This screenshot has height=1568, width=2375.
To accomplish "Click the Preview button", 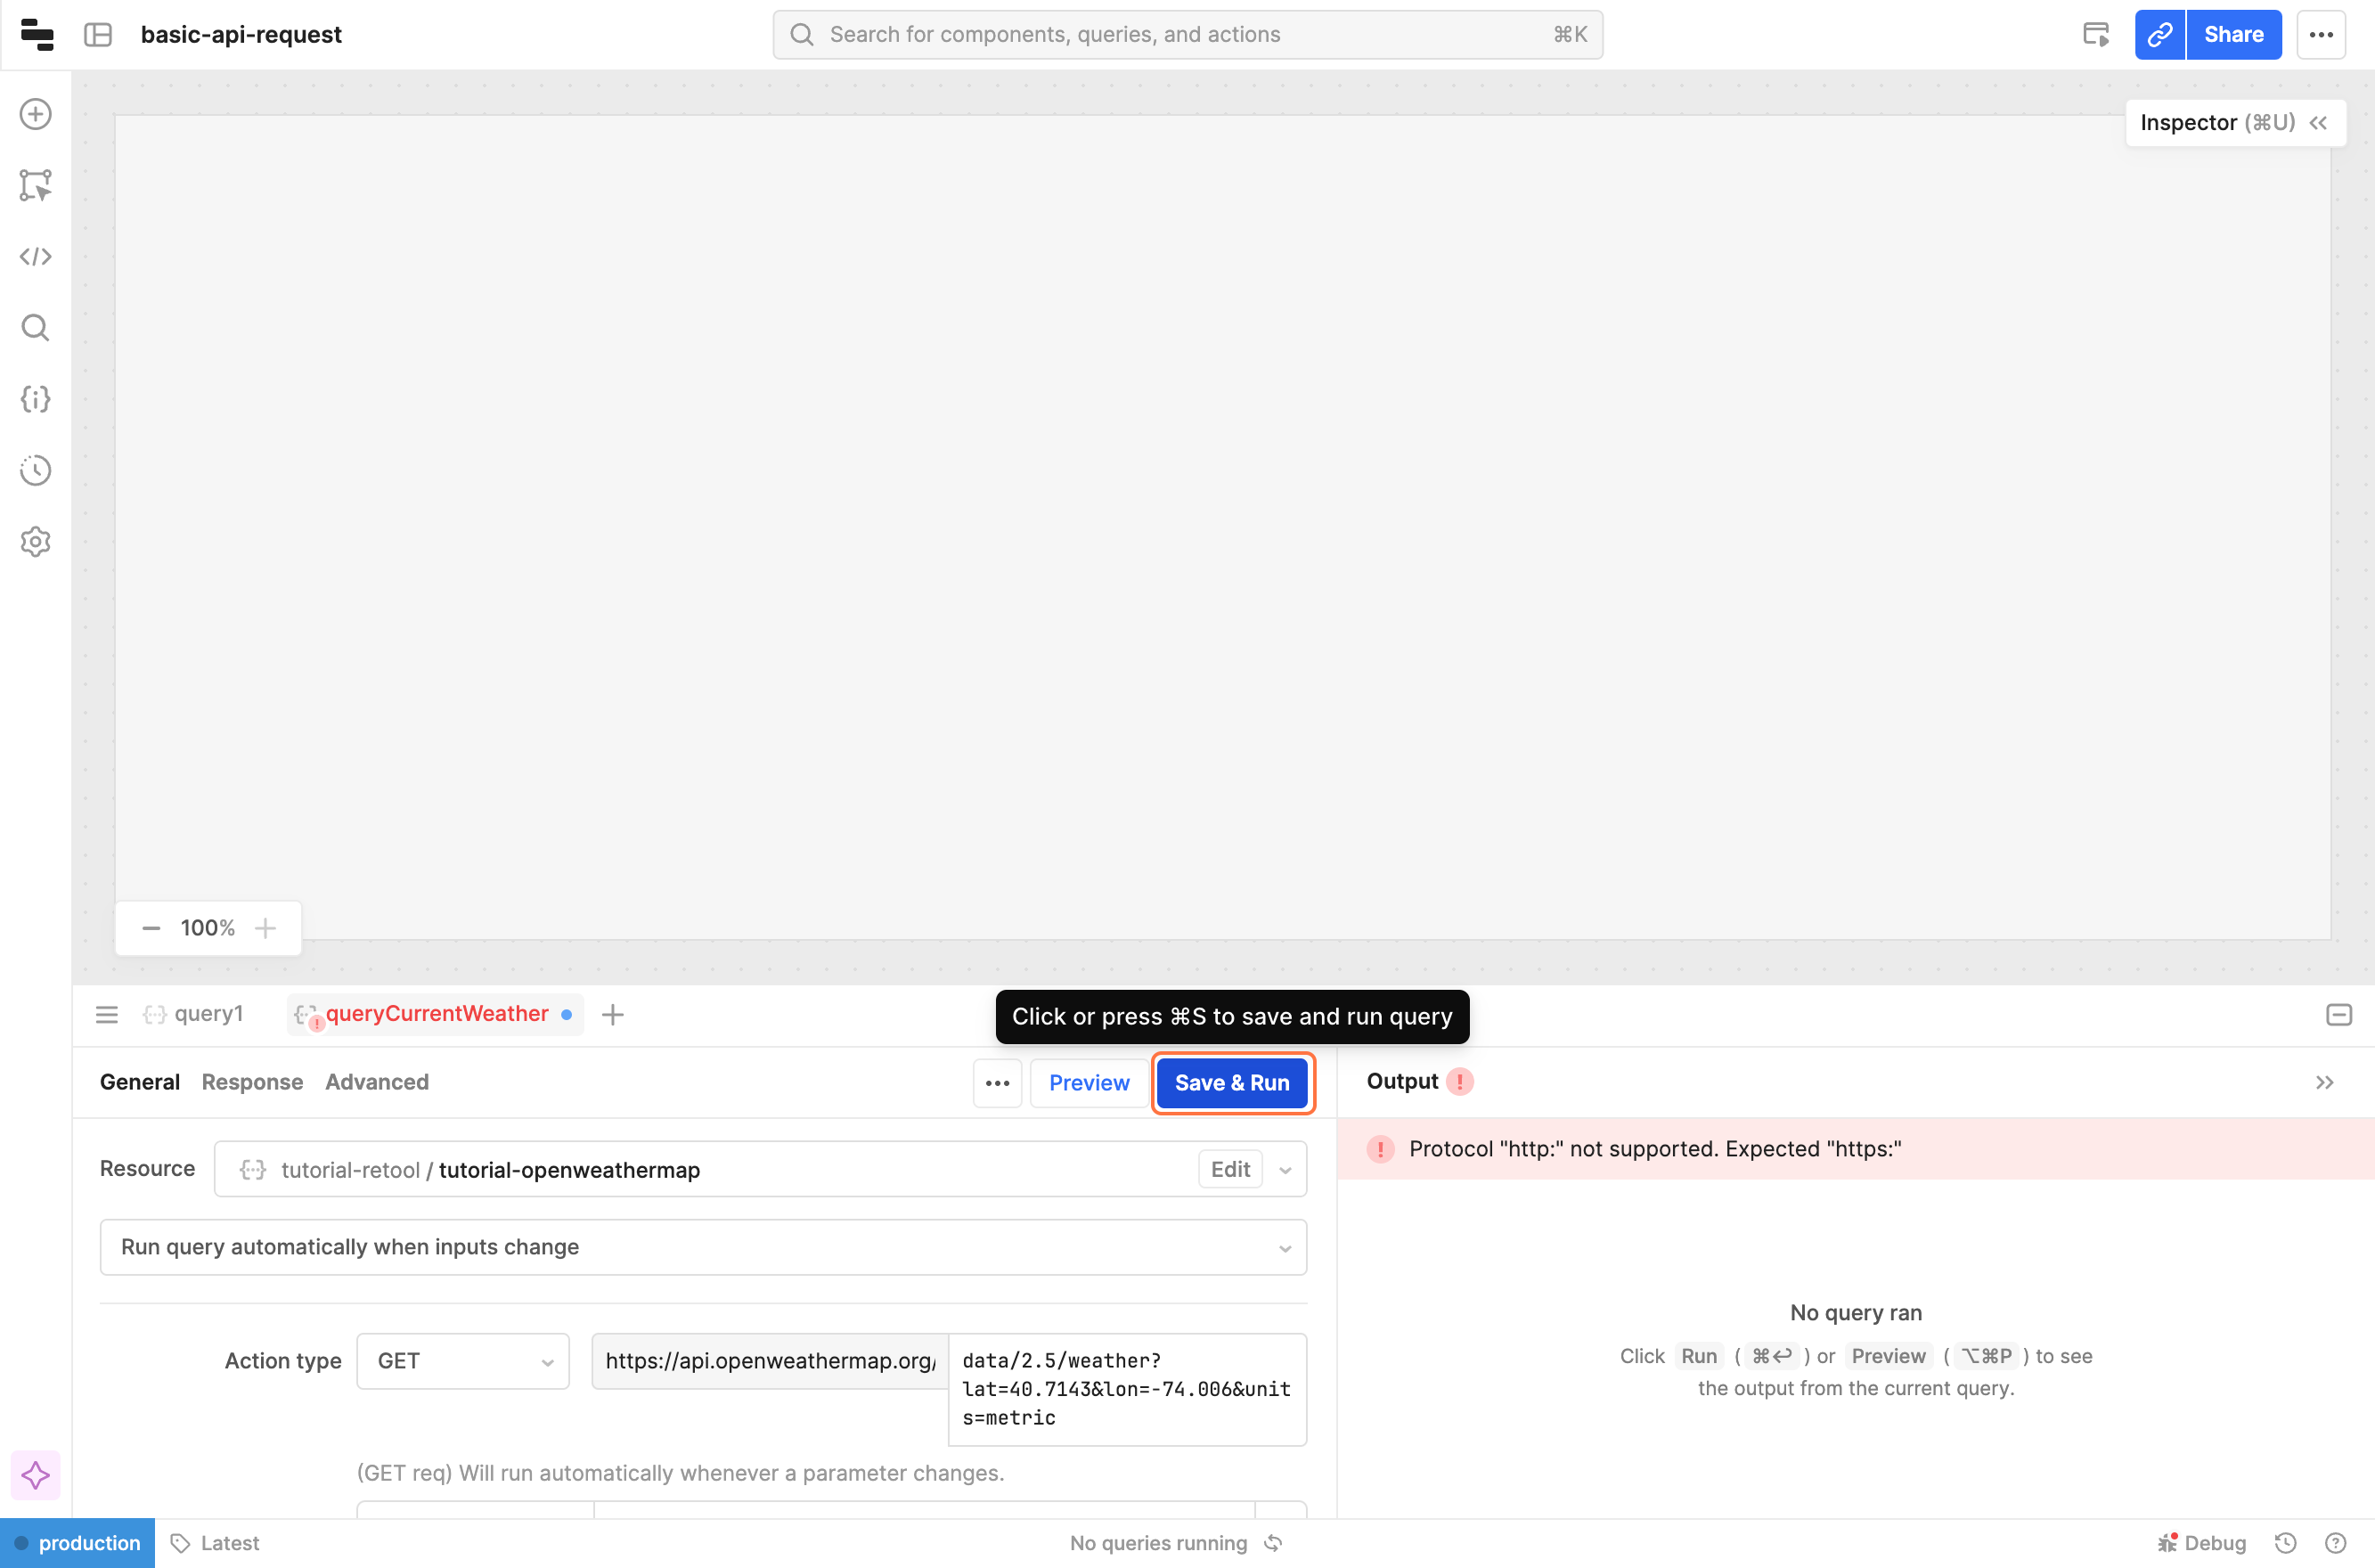I will [x=1088, y=1083].
